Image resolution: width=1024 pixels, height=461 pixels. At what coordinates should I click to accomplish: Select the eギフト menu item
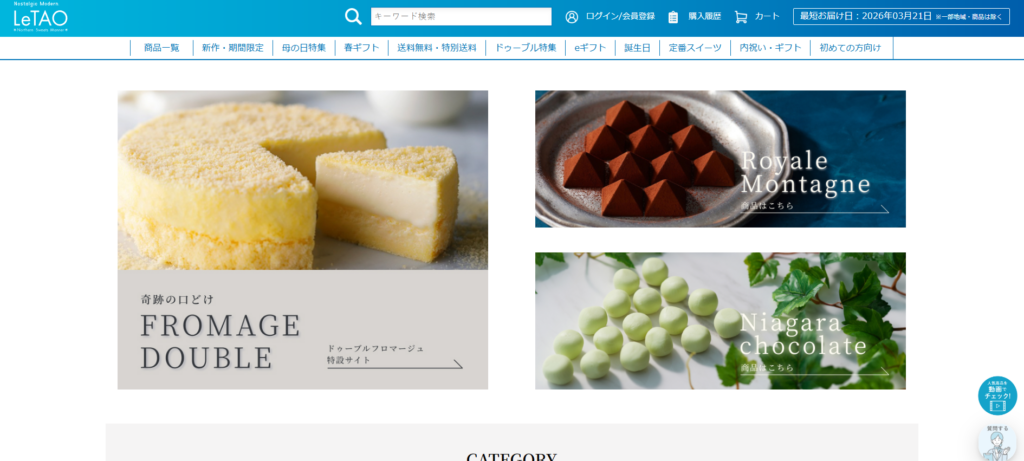click(590, 48)
